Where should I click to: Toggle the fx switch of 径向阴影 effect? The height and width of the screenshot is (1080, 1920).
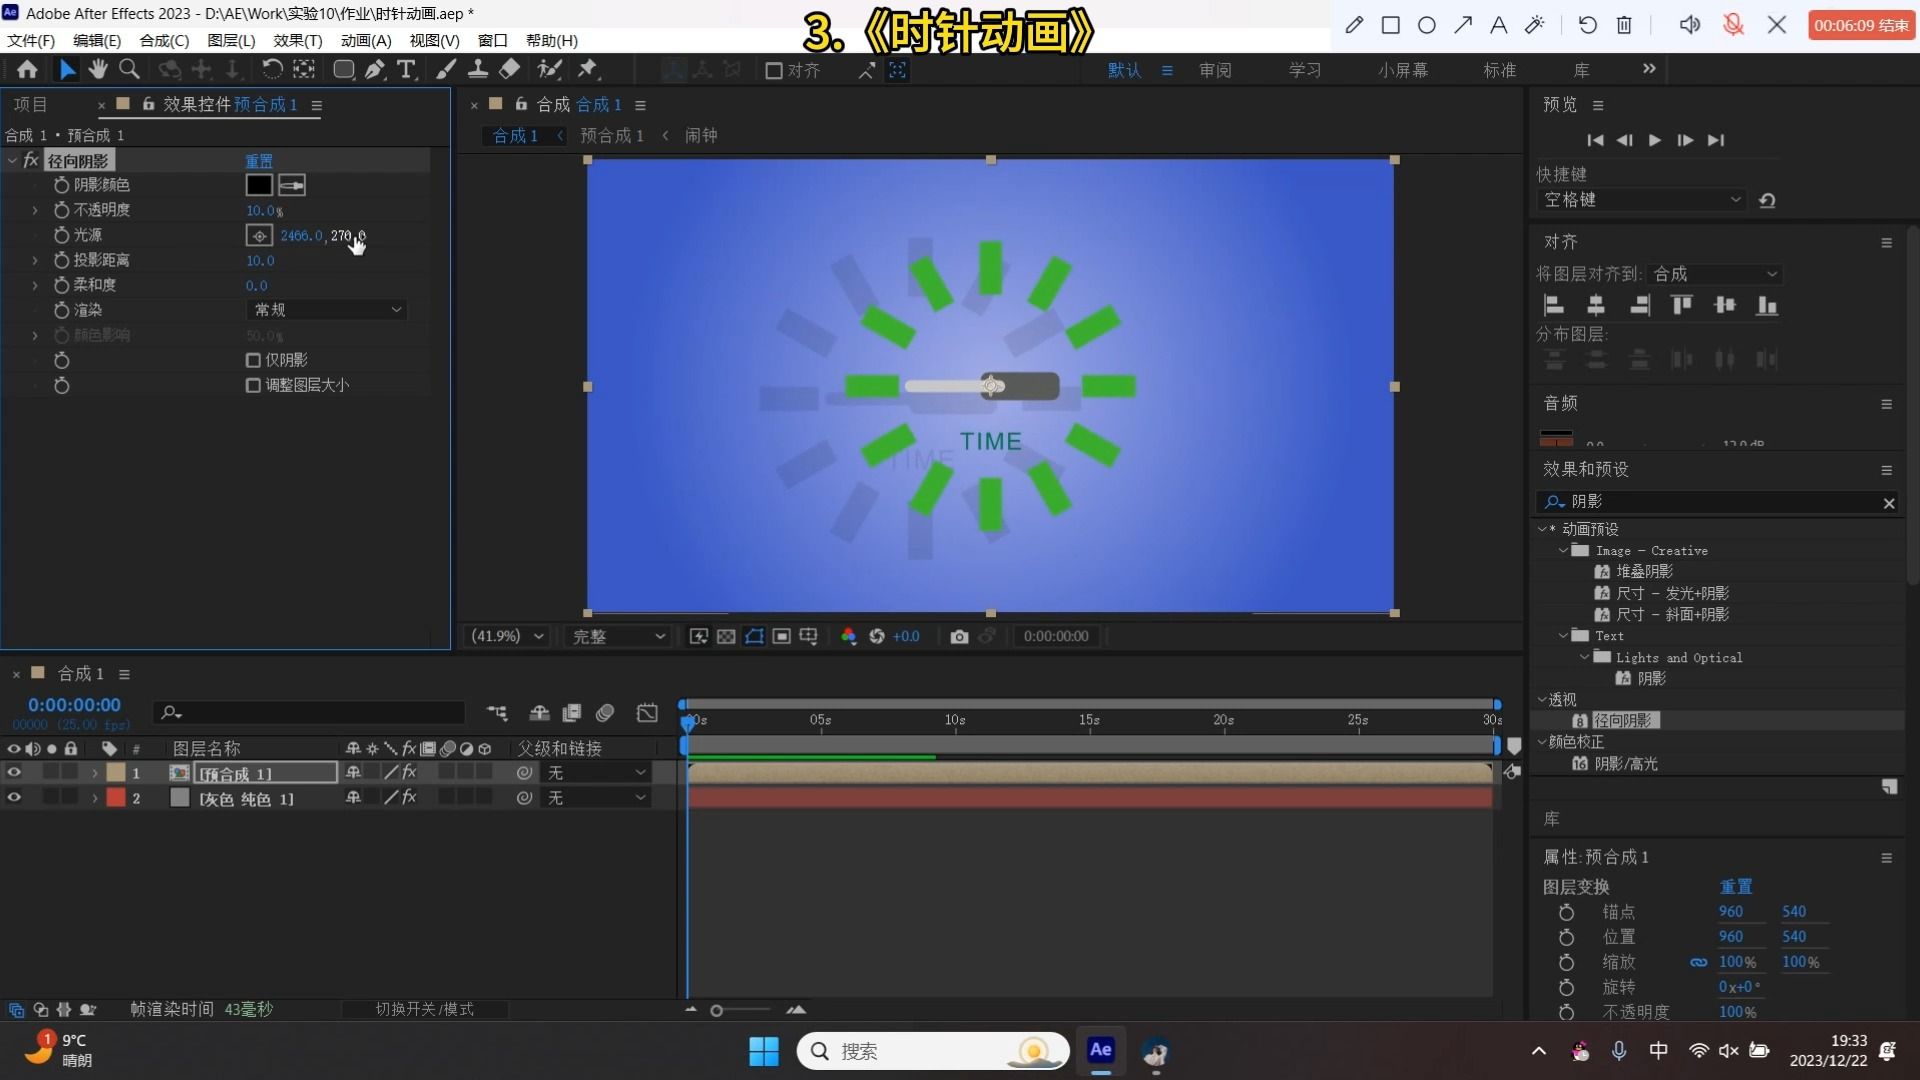tap(31, 160)
